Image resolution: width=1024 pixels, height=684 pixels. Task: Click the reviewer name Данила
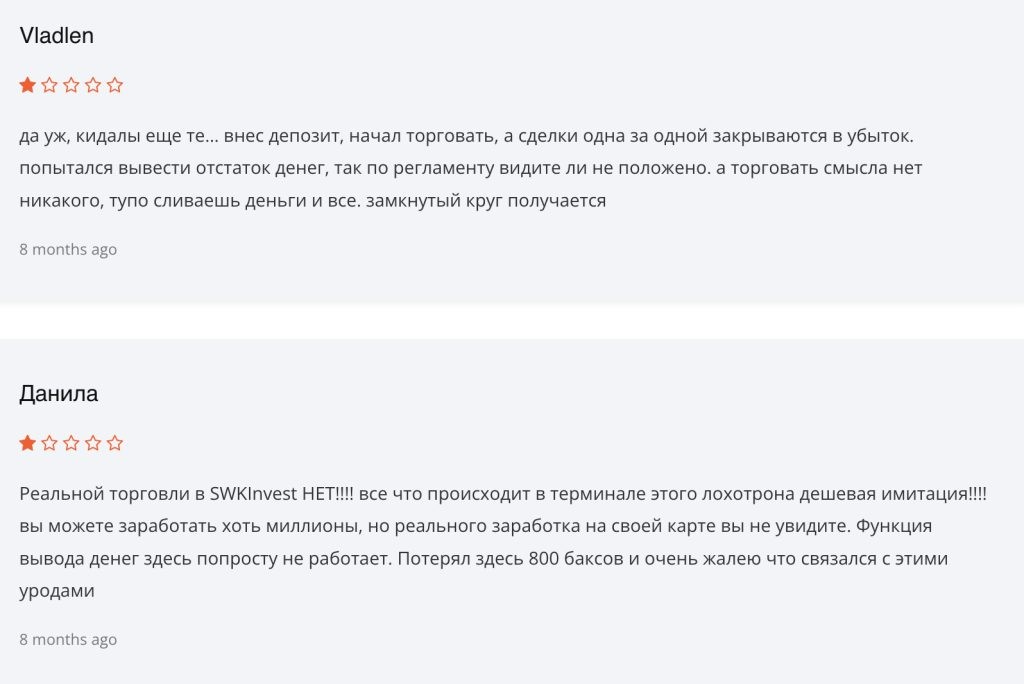point(59,394)
